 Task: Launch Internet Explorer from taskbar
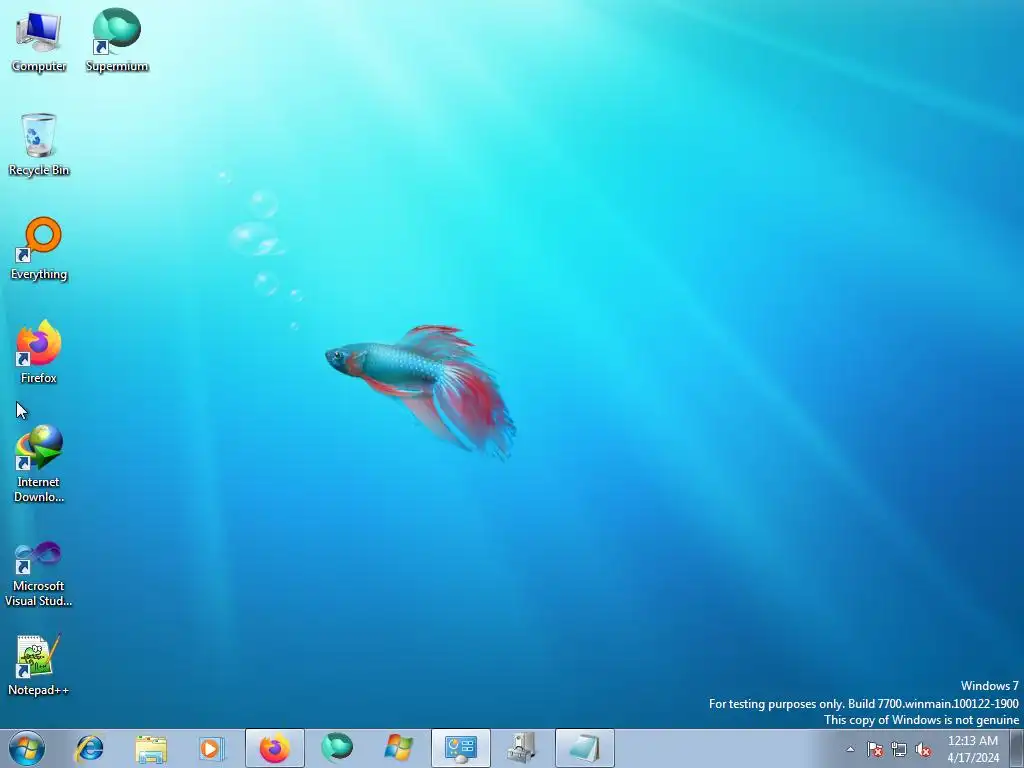89,748
